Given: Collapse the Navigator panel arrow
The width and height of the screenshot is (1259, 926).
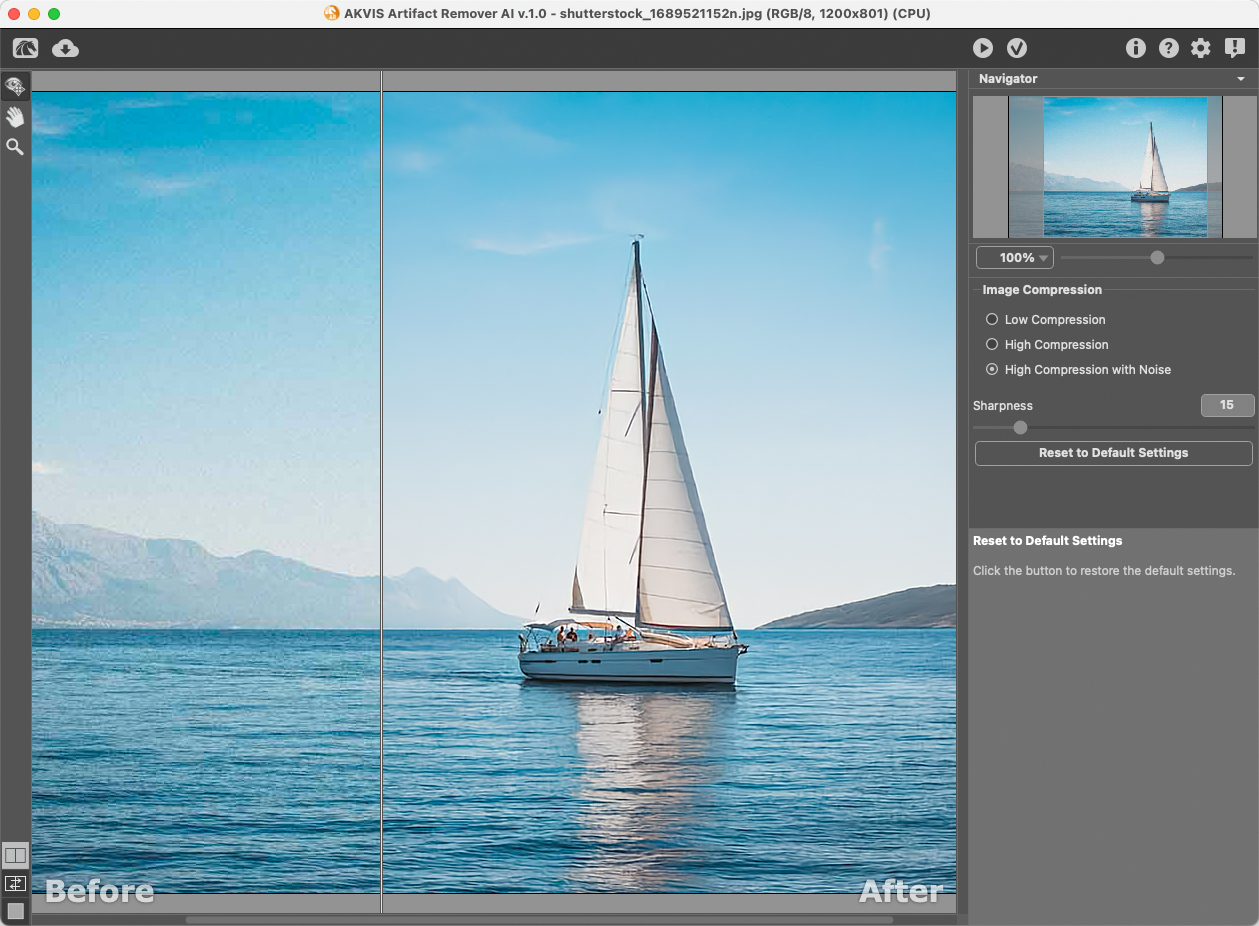Looking at the screenshot, I should [x=1241, y=79].
